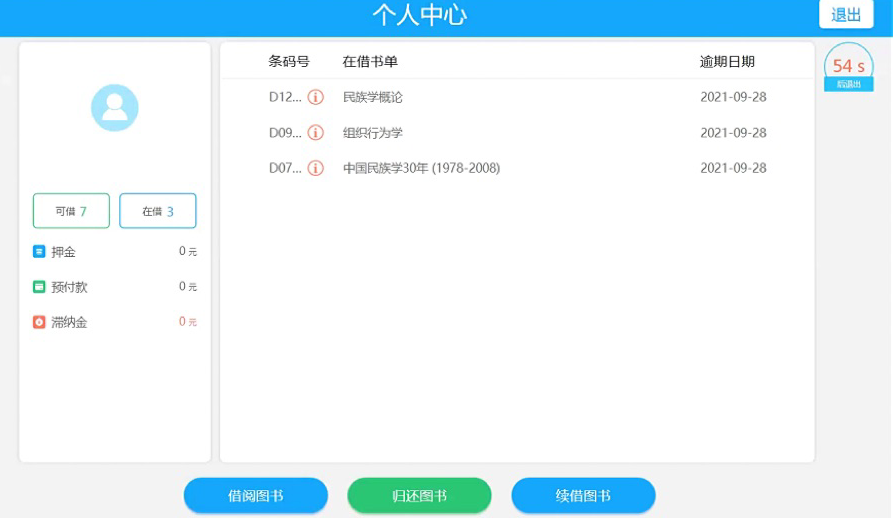Click the 滞纳金 late fee icon
893x518 pixels.
39,322
